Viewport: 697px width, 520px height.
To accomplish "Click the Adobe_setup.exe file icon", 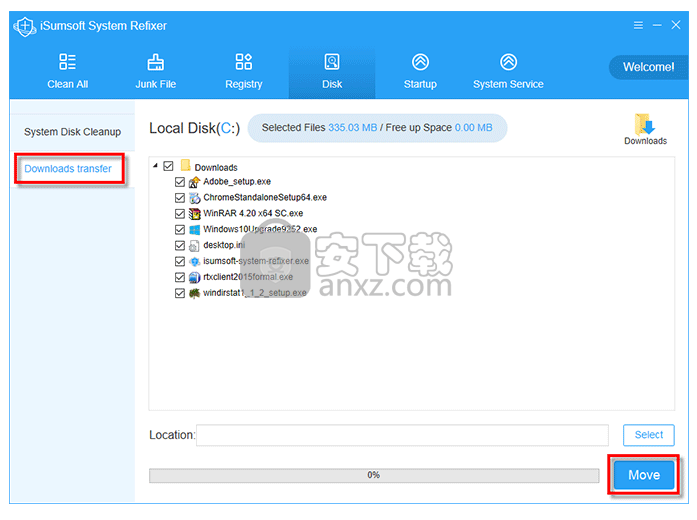I will click(195, 182).
